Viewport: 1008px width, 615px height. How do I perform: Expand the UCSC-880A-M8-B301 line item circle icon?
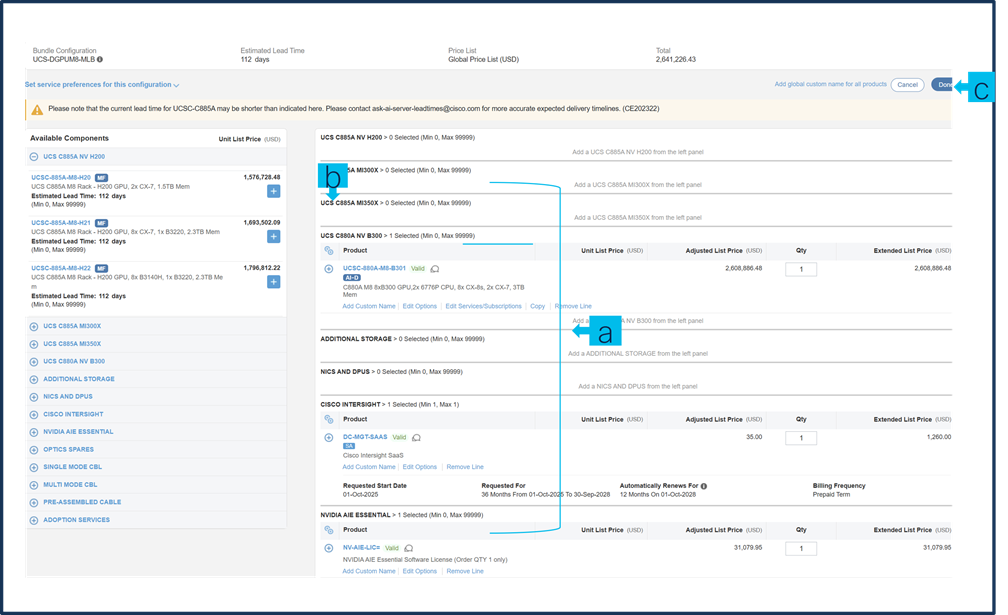[328, 269]
